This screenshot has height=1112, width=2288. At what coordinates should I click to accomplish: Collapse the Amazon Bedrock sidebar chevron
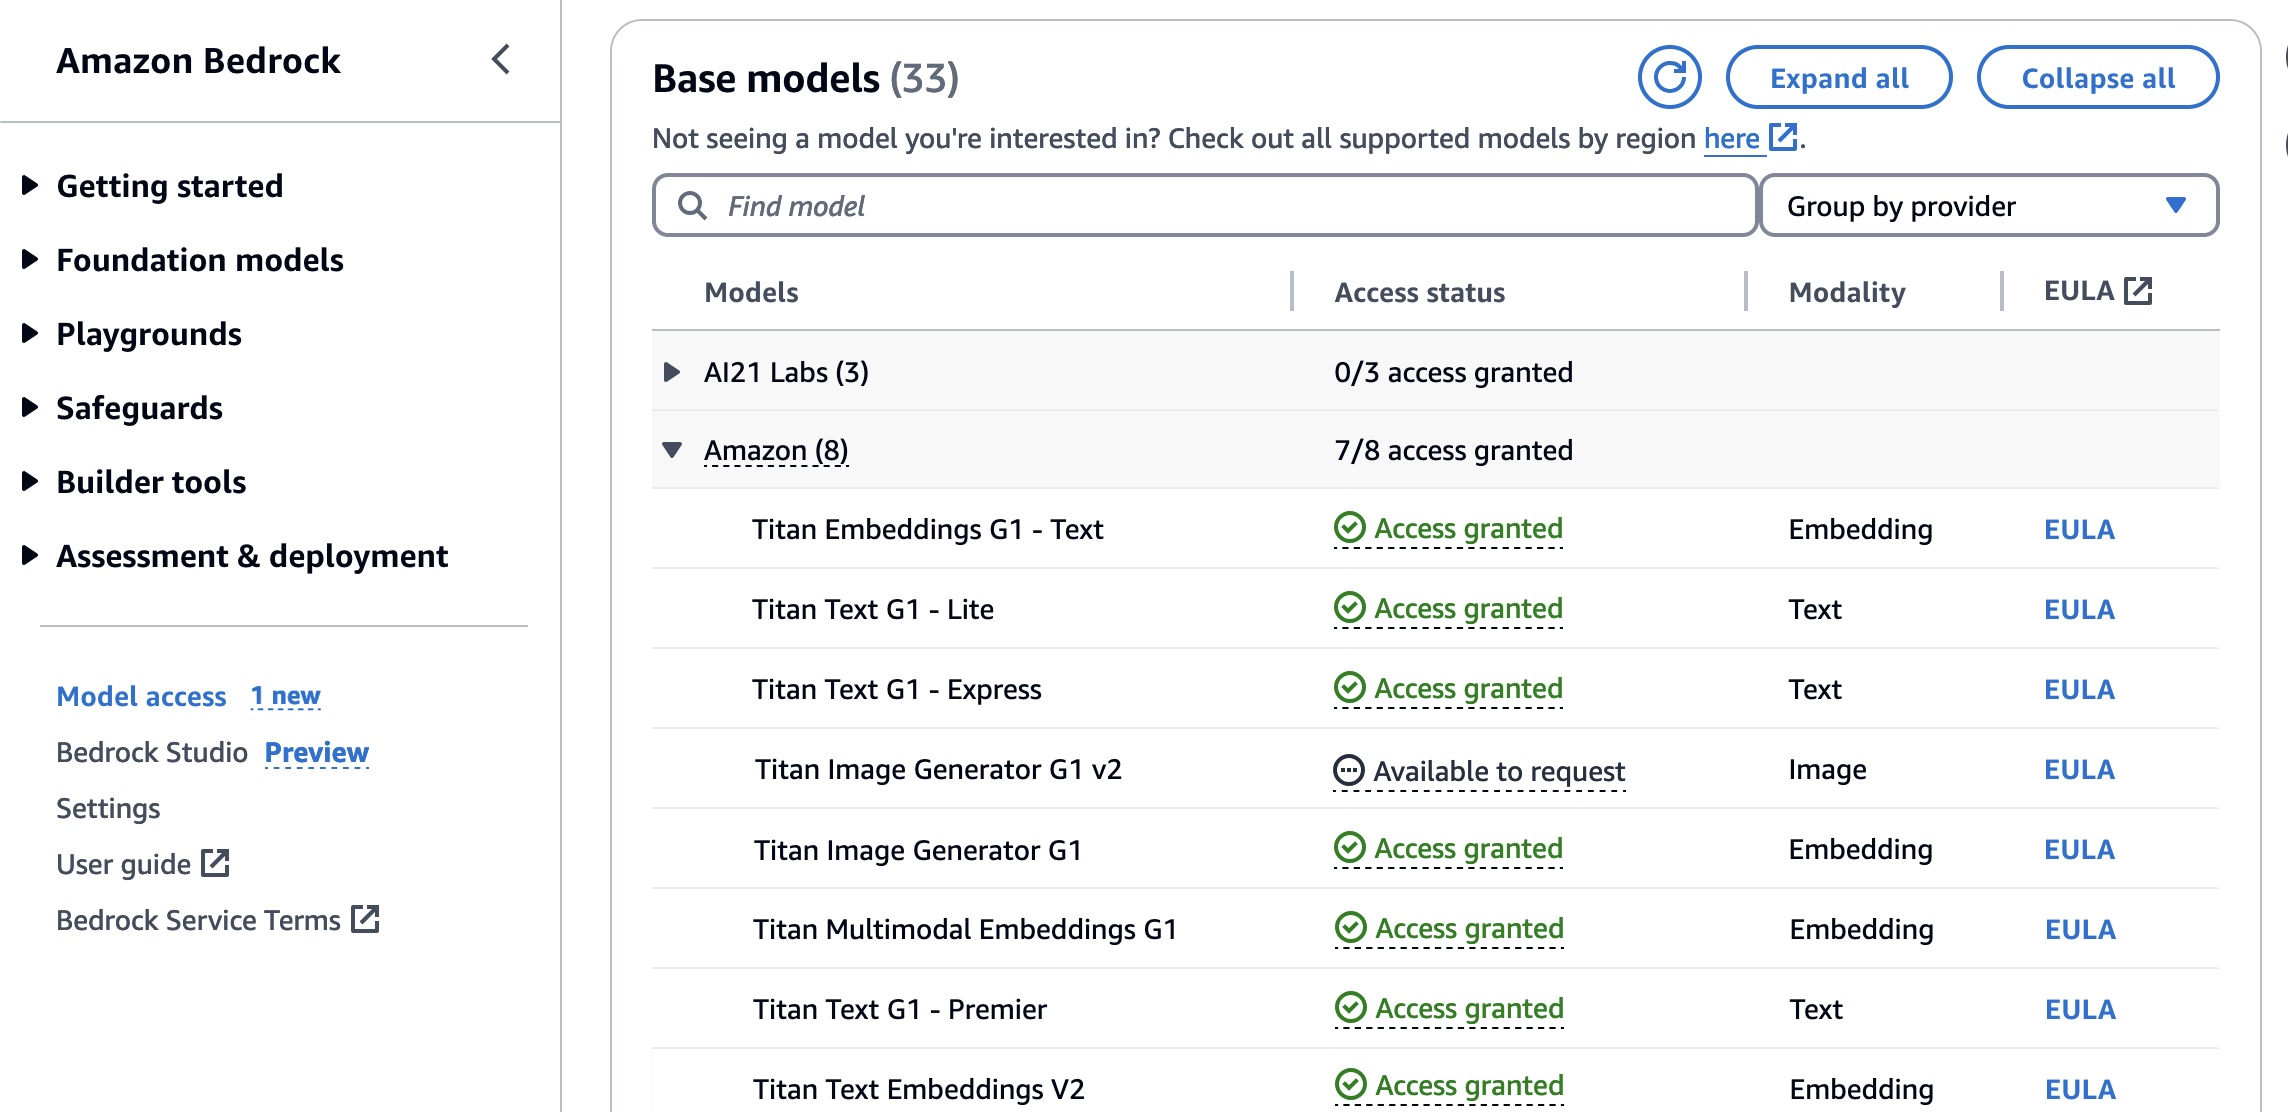point(501,60)
